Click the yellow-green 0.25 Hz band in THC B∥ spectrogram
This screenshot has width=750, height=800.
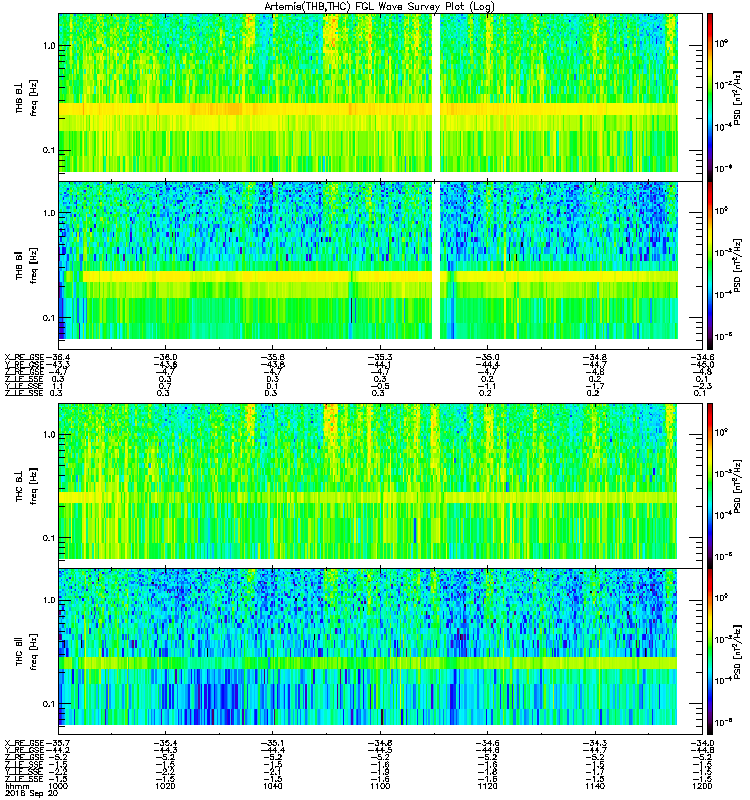[368, 663]
